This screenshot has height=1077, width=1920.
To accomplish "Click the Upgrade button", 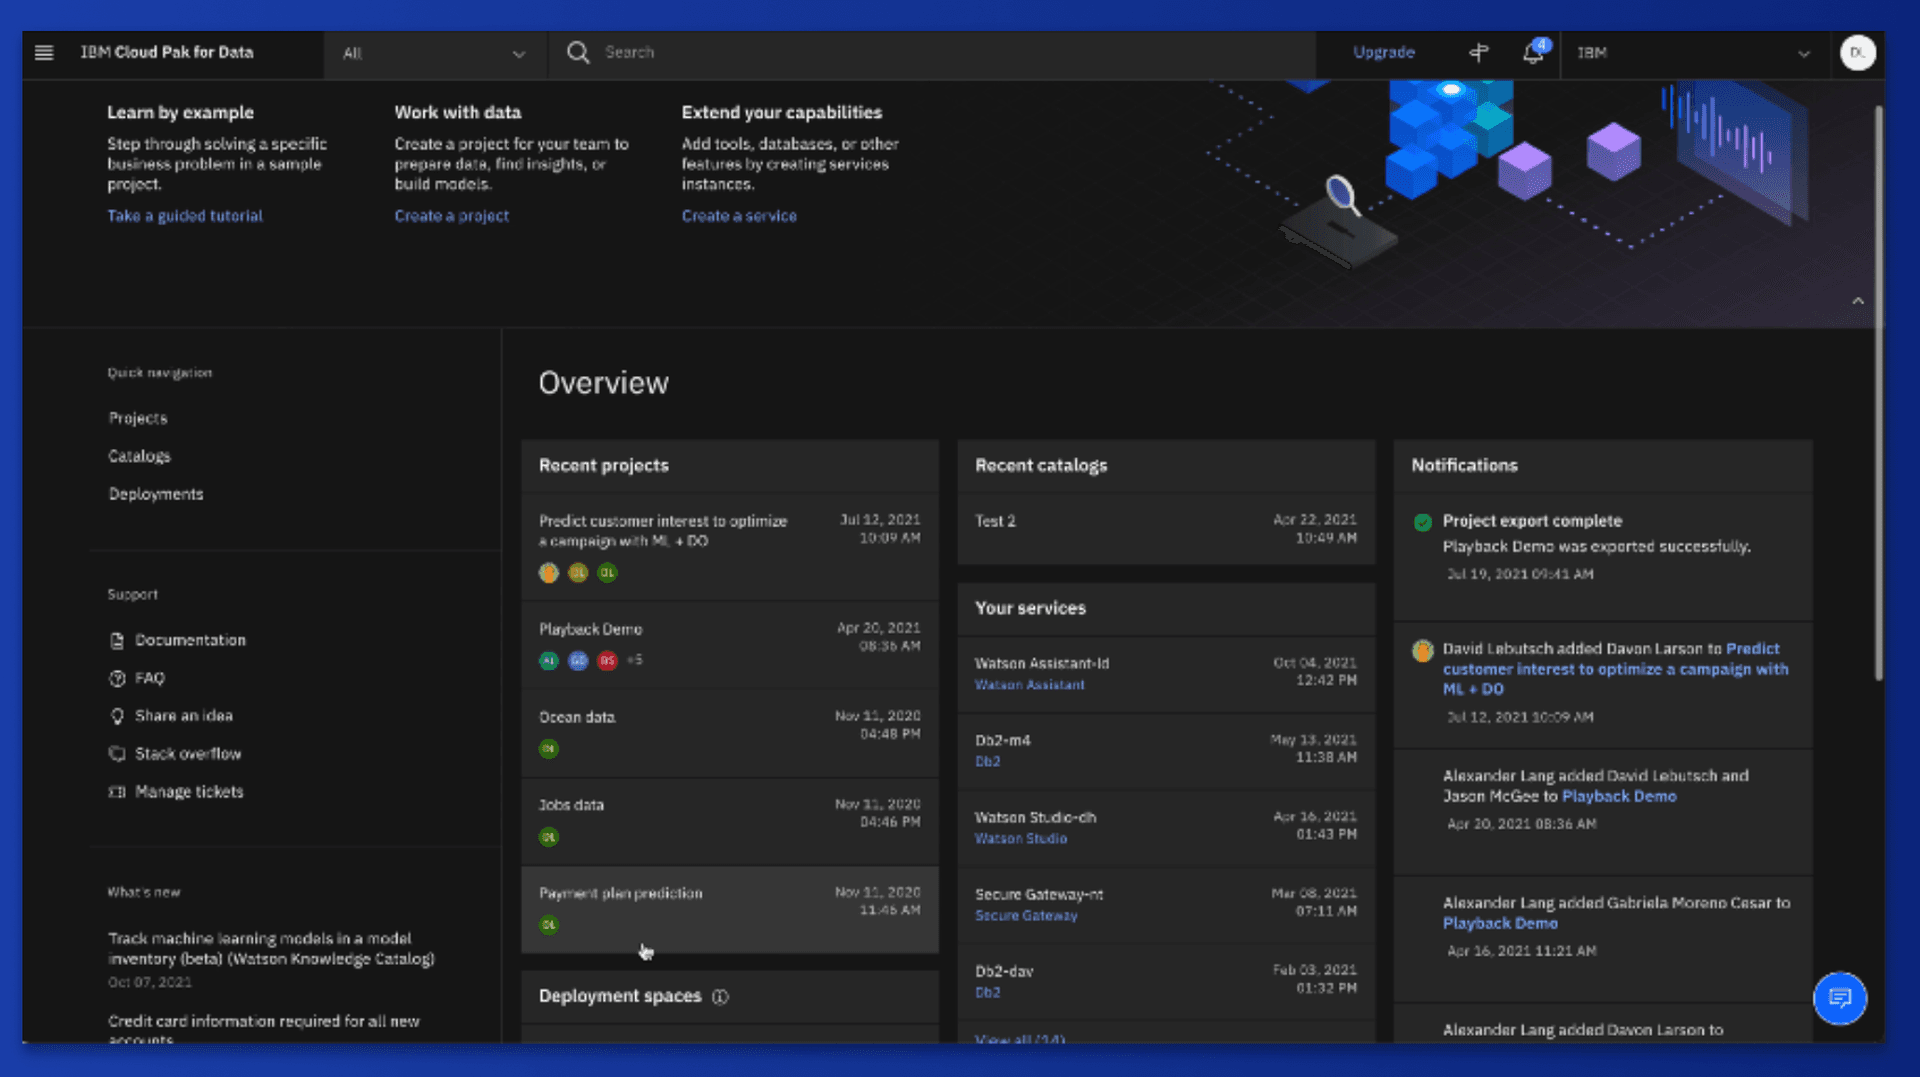I will 1383,53.
